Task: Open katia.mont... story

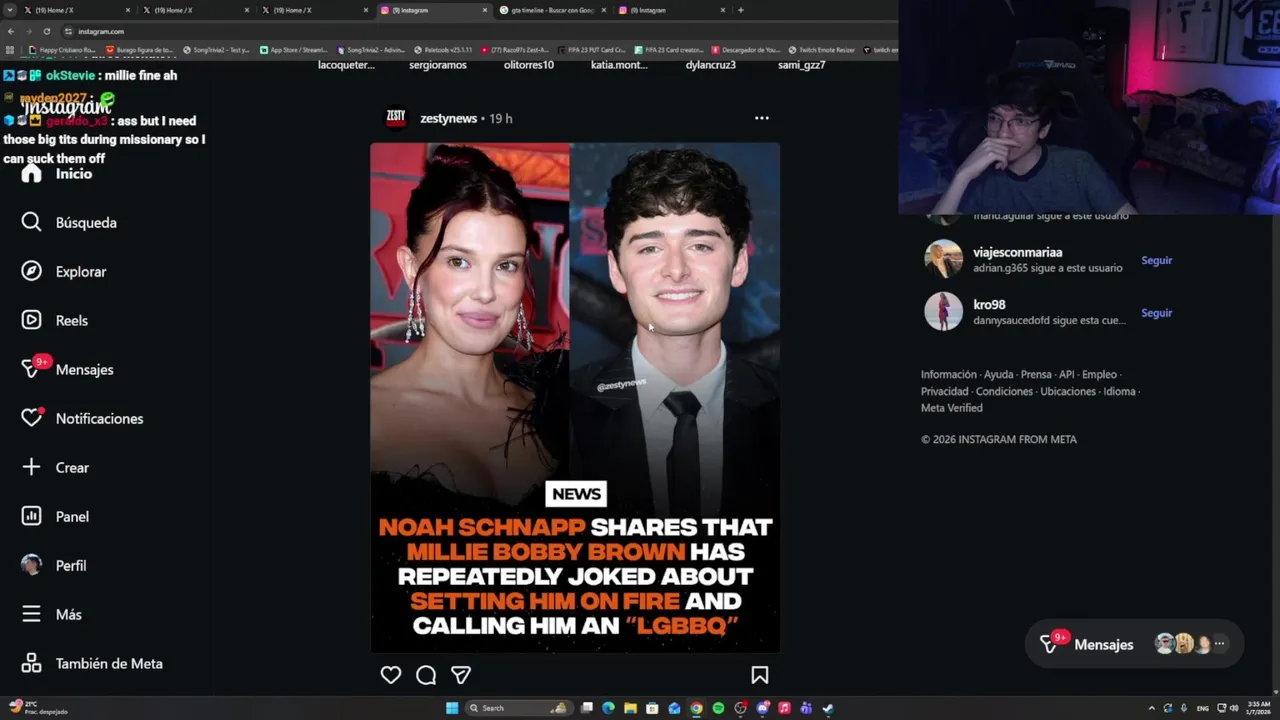Action: [619, 65]
